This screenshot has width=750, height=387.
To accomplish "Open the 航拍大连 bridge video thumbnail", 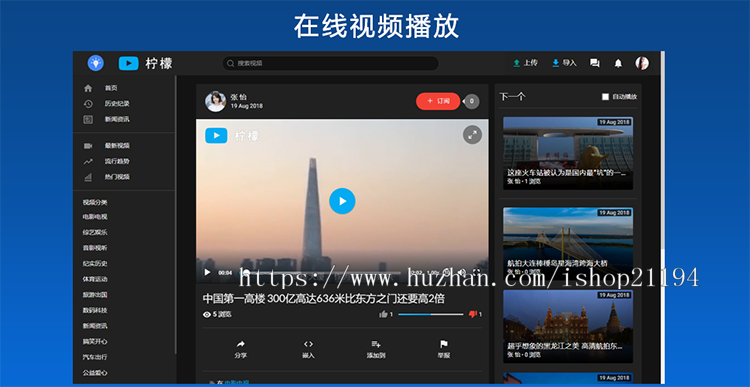I will pos(568,243).
